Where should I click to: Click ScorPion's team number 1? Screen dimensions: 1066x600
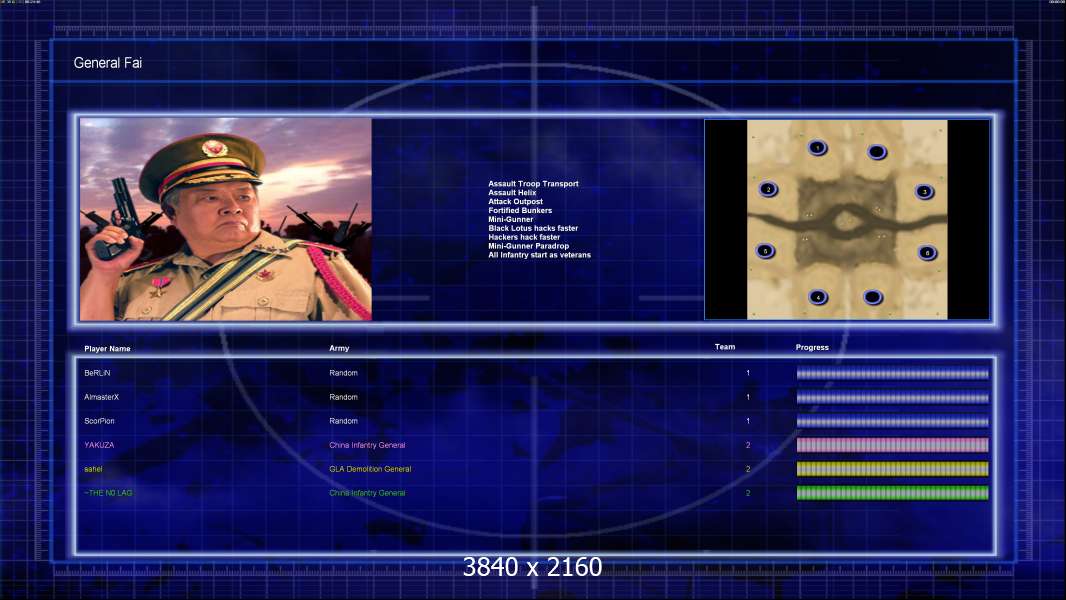point(748,421)
